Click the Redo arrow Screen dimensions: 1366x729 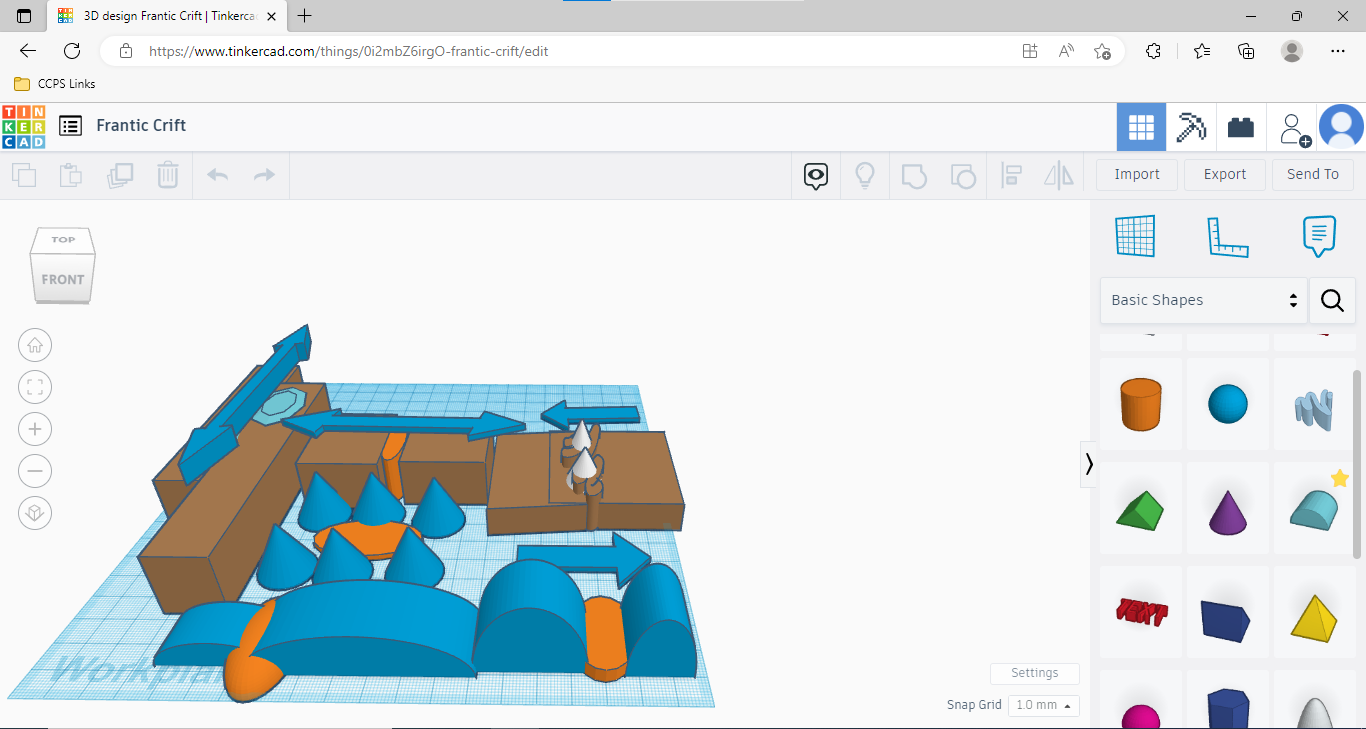(264, 176)
